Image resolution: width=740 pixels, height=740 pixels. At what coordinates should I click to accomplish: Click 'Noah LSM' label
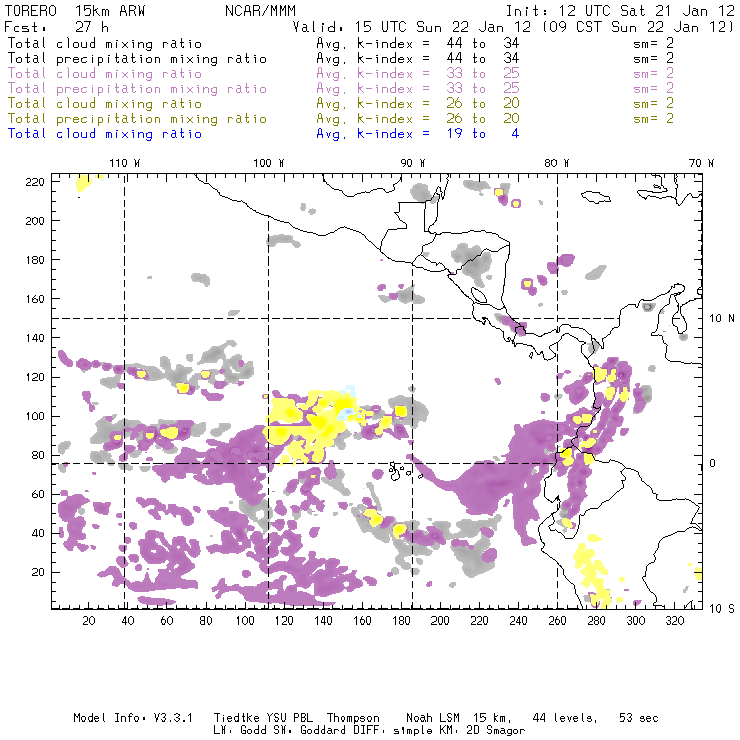(433, 718)
